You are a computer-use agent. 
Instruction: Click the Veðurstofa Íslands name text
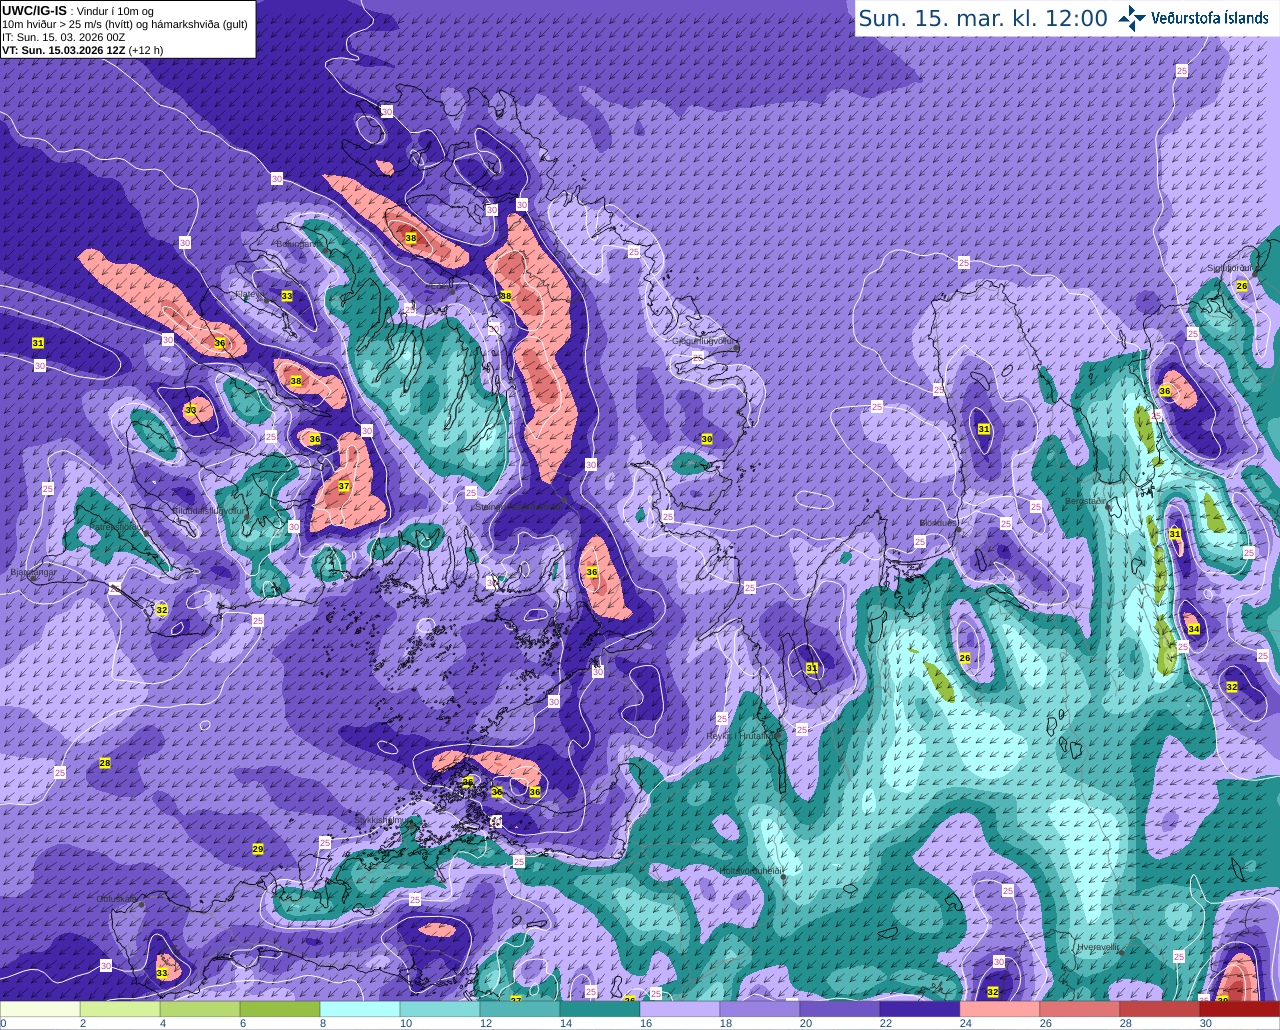(1210, 18)
